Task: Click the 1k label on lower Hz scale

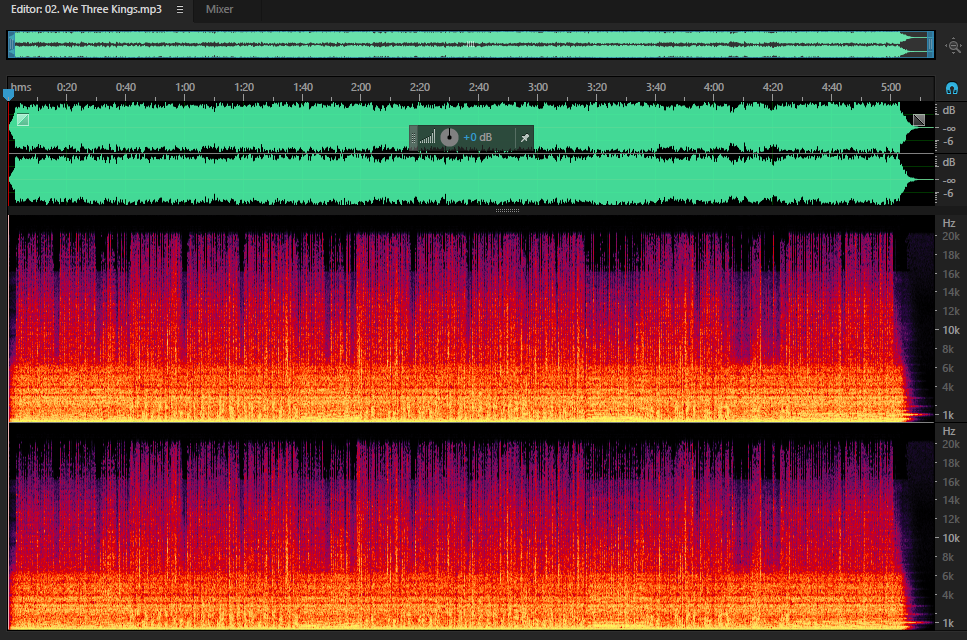Action: pos(948,623)
